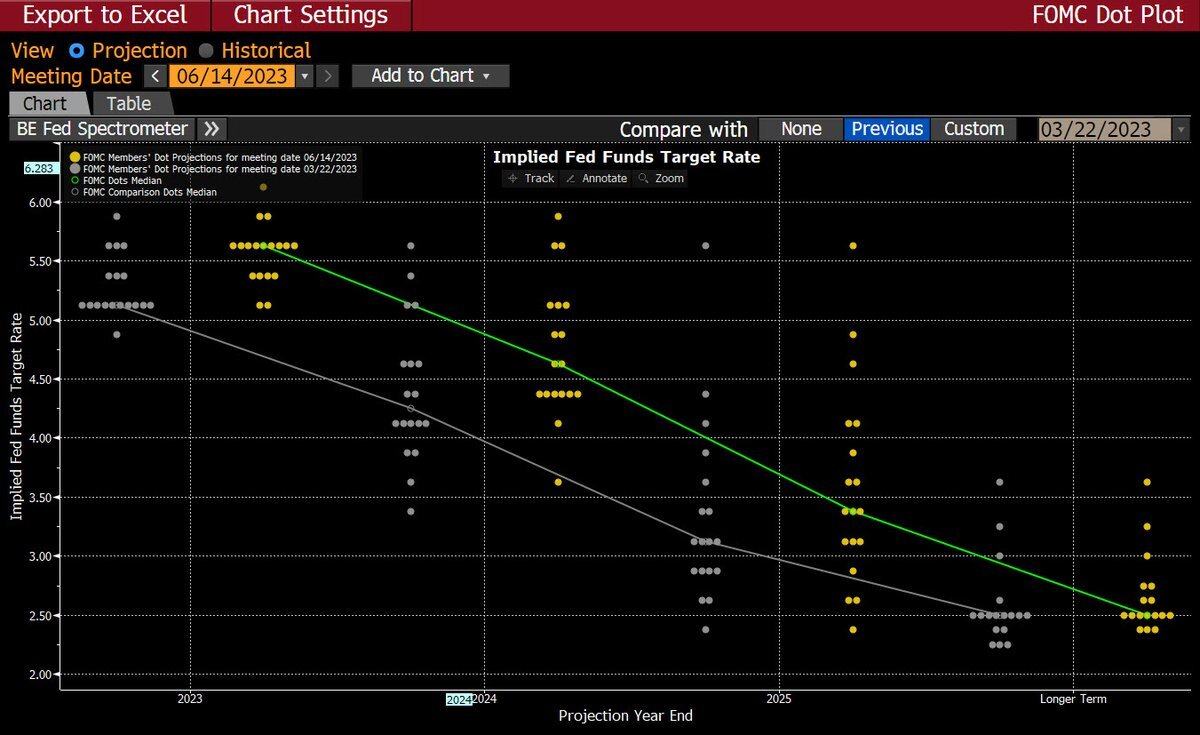The height and width of the screenshot is (735, 1200).
Task: Open comparison date 03/22/2023 dropdown arrow
Action: point(1180,129)
